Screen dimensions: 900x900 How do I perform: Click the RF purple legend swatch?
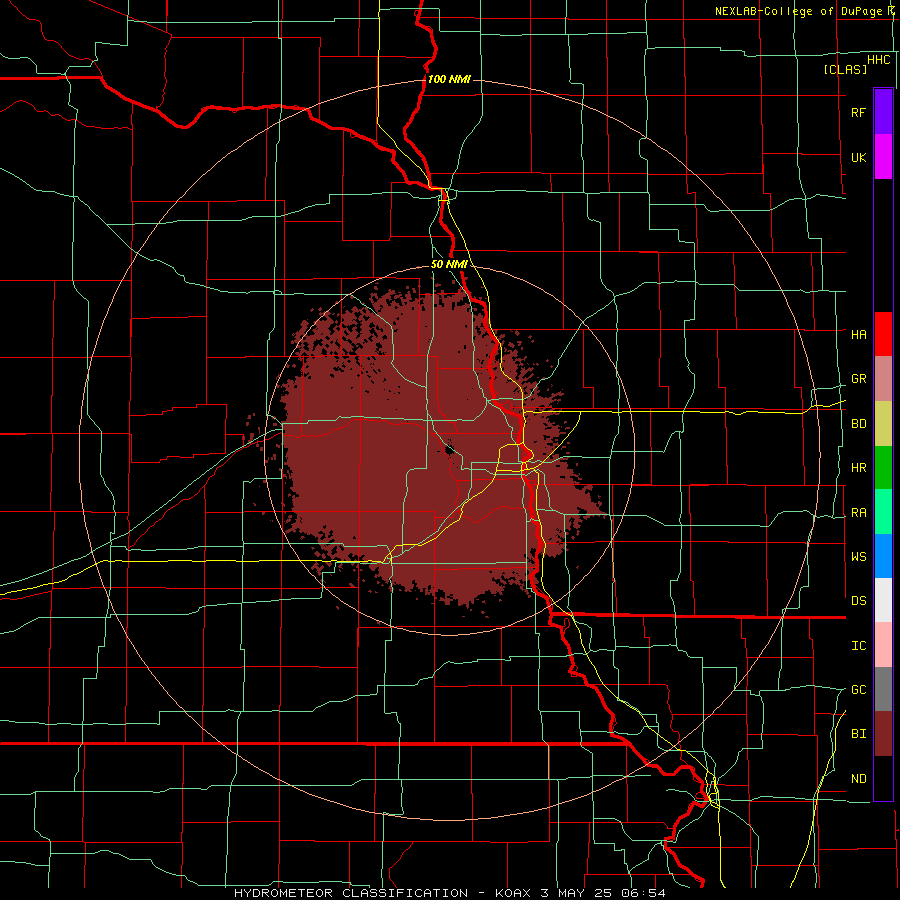883,112
